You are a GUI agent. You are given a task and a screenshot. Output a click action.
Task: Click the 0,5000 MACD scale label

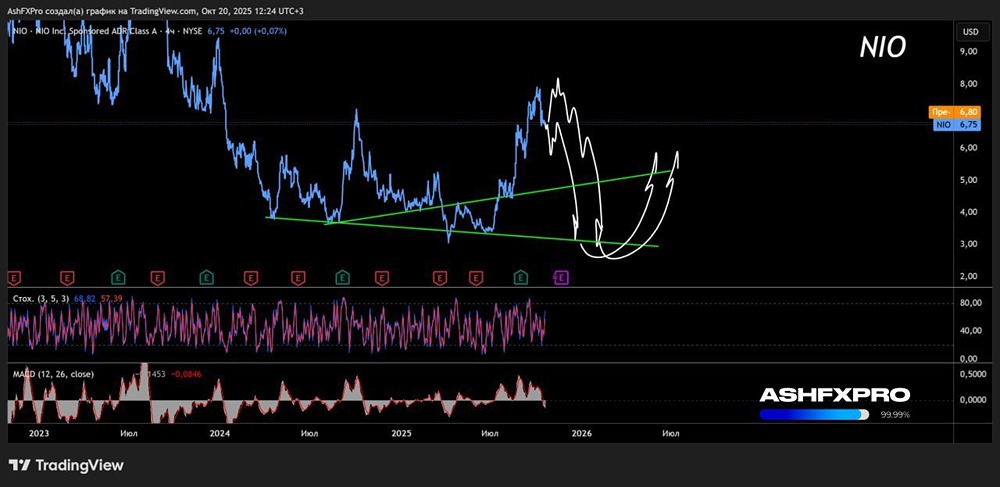(971, 374)
